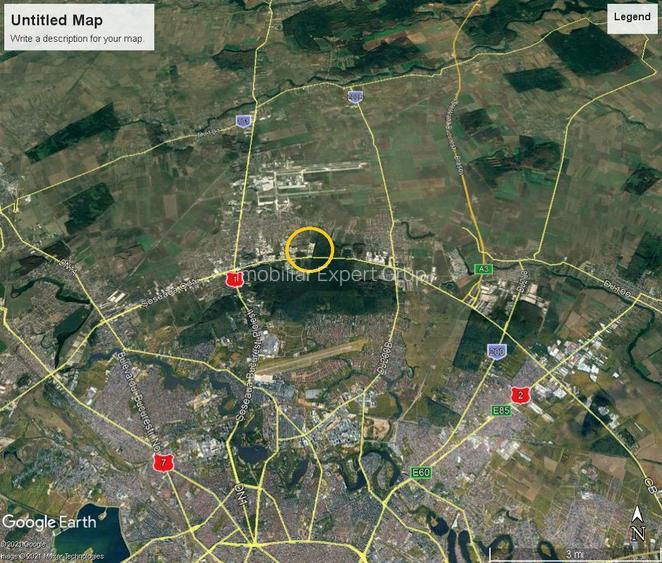Image resolution: width=662 pixels, height=563 pixels.
Task: Click the red route 1 shield
Action: click(x=235, y=278)
